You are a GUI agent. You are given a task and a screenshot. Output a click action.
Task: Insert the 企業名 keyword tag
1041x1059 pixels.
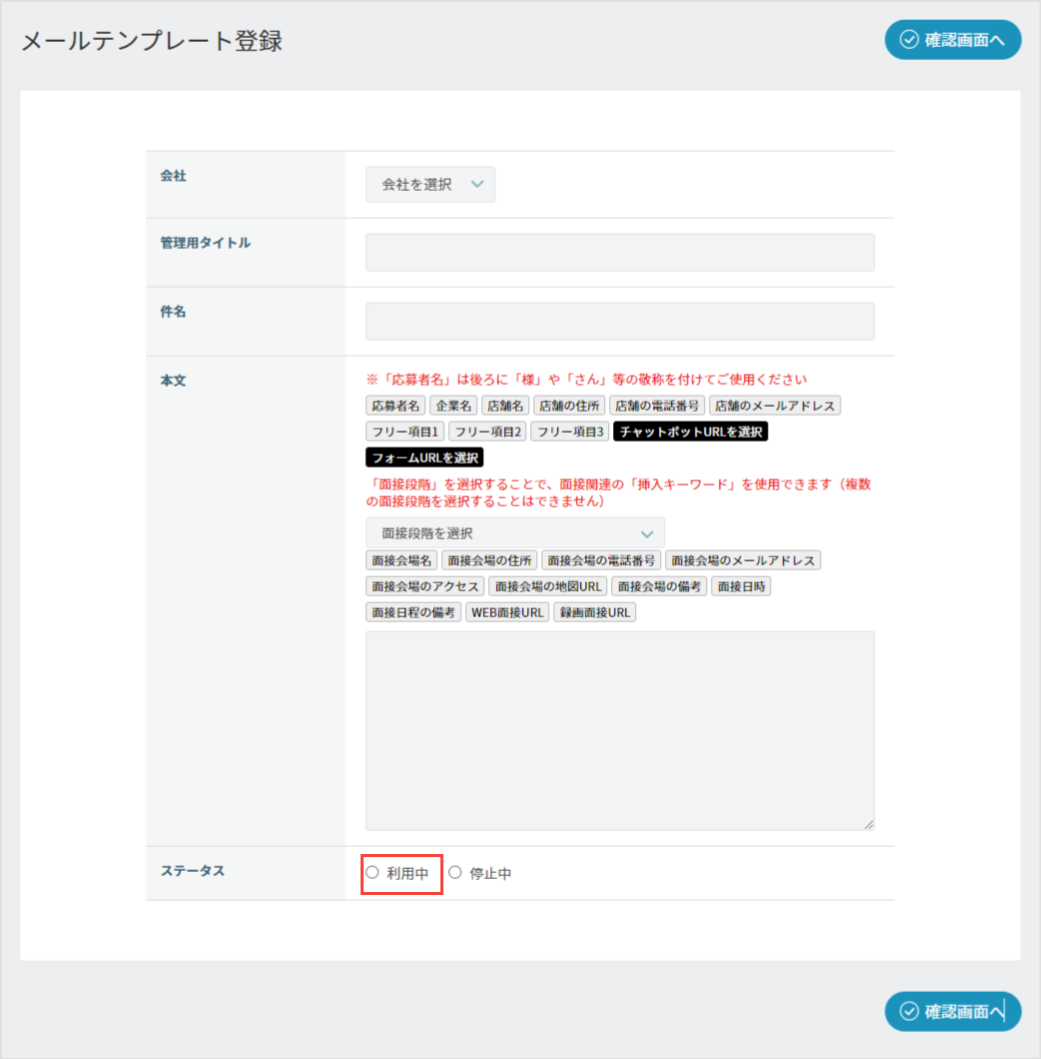[452, 406]
